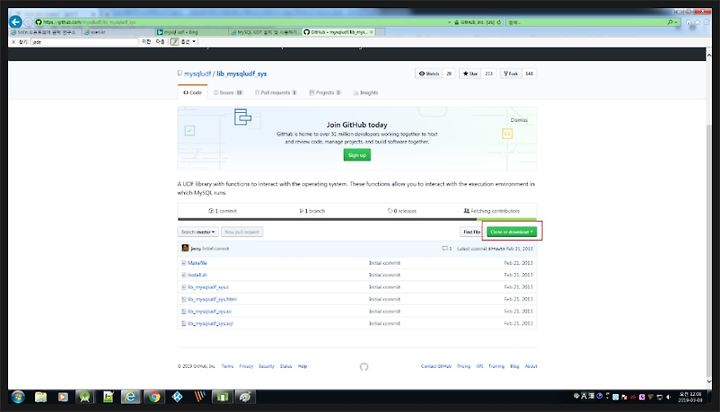
Task: Close the find bar with X icon
Action: coord(13,42)
